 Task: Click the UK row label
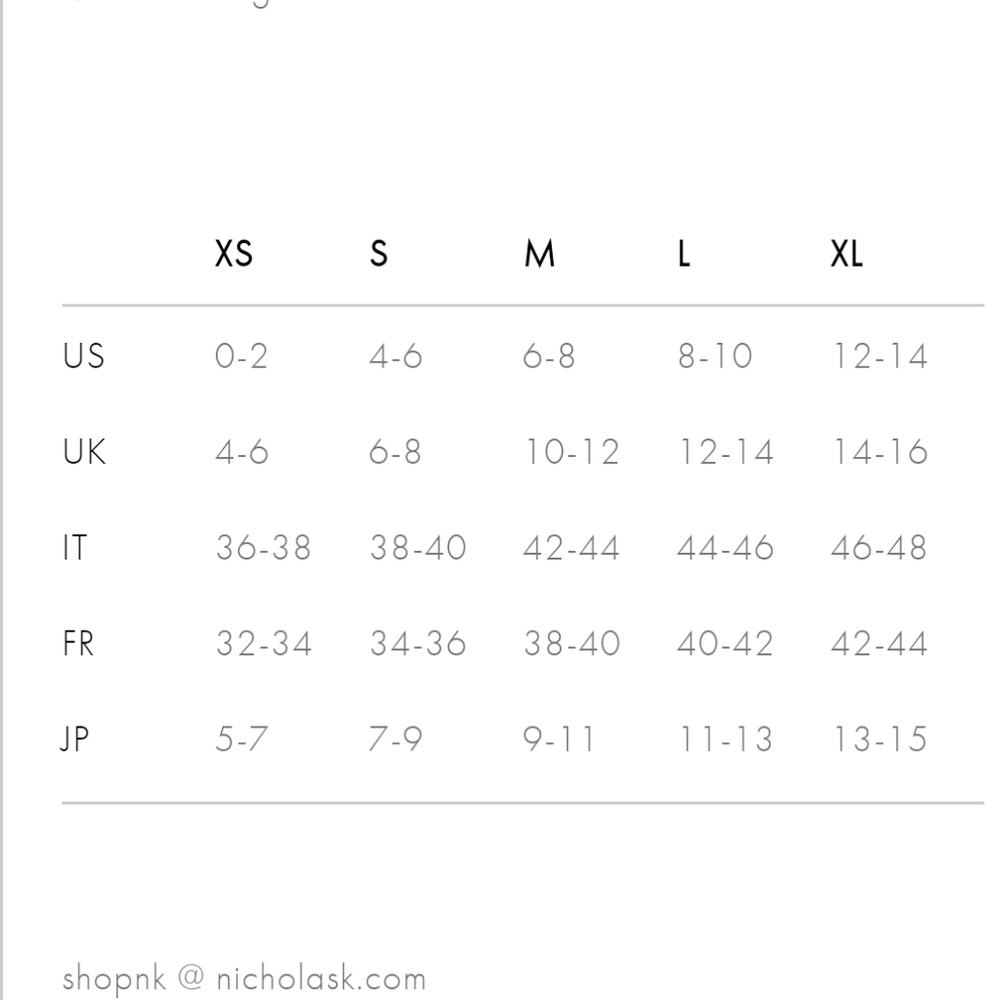click(84, 452)
